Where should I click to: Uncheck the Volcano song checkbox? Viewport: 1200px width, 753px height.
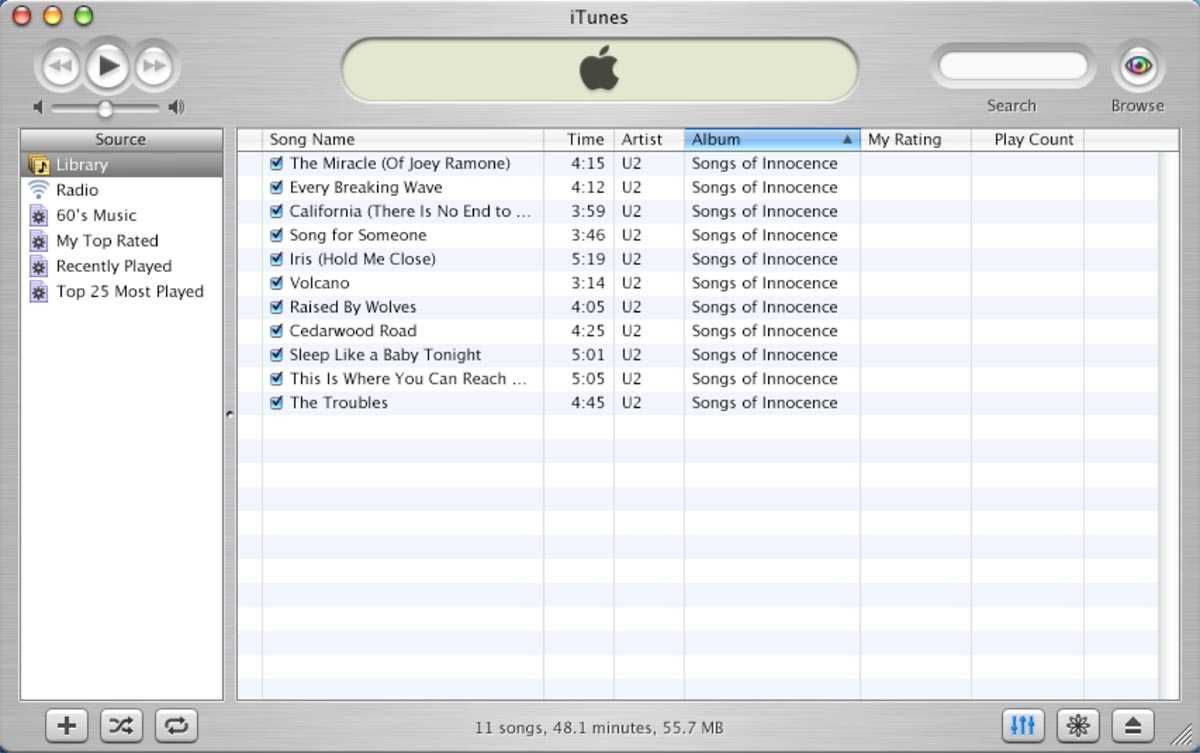coord(277,283)
